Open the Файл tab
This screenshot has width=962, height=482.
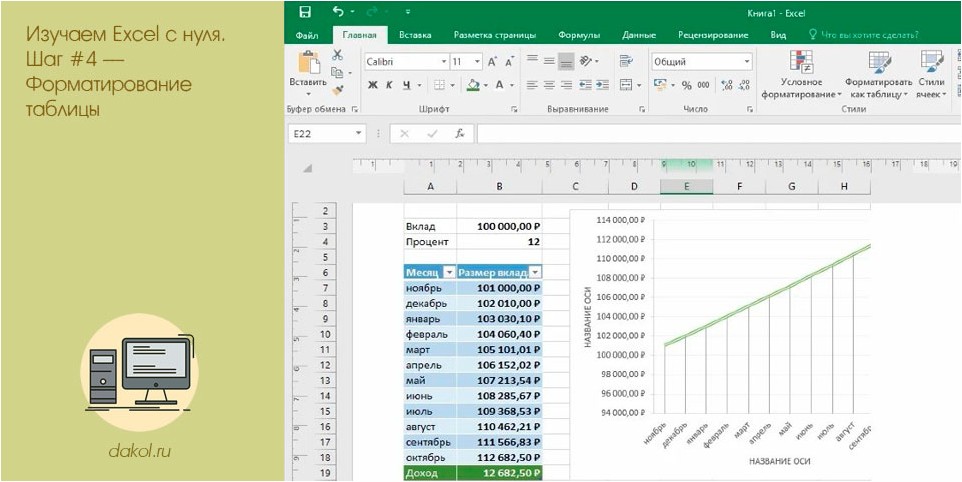[x=306, y=35]
